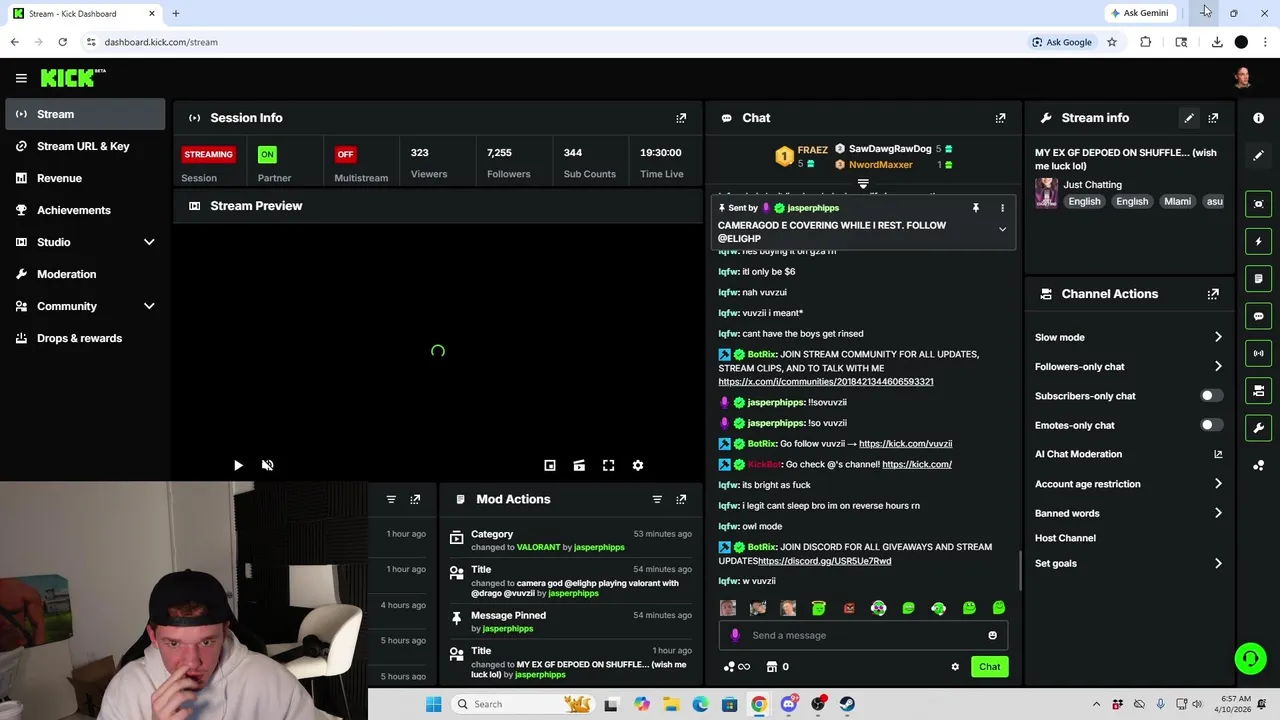
Task: Click the lightning bolt icon in right sidebar
Action: [1259, 241]
